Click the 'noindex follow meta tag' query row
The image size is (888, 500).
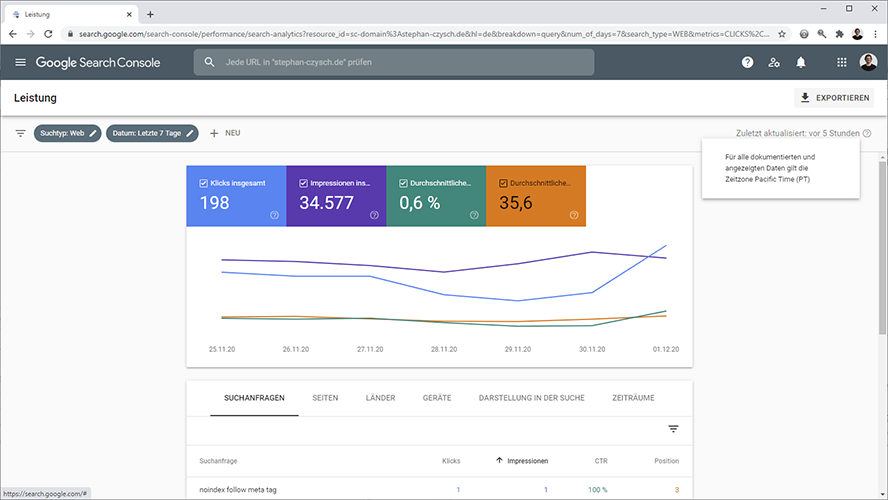[x=439, y=490]
